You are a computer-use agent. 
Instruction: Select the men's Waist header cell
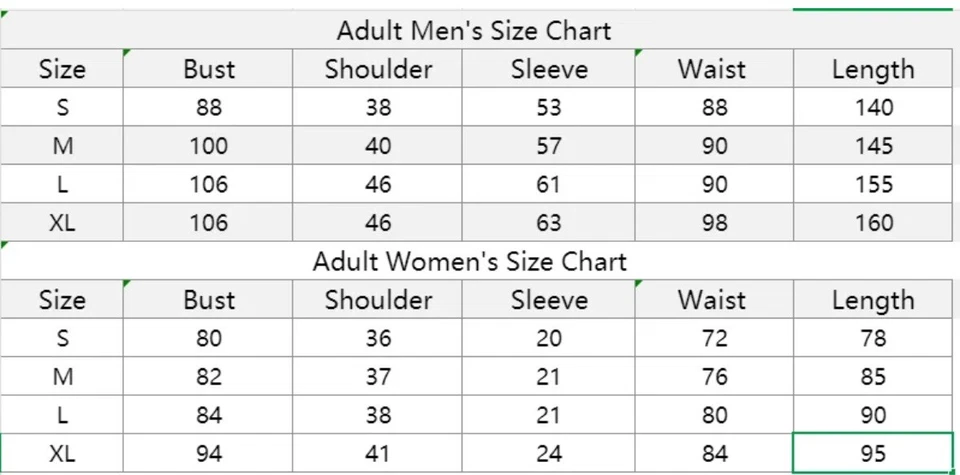coord(712,69)
